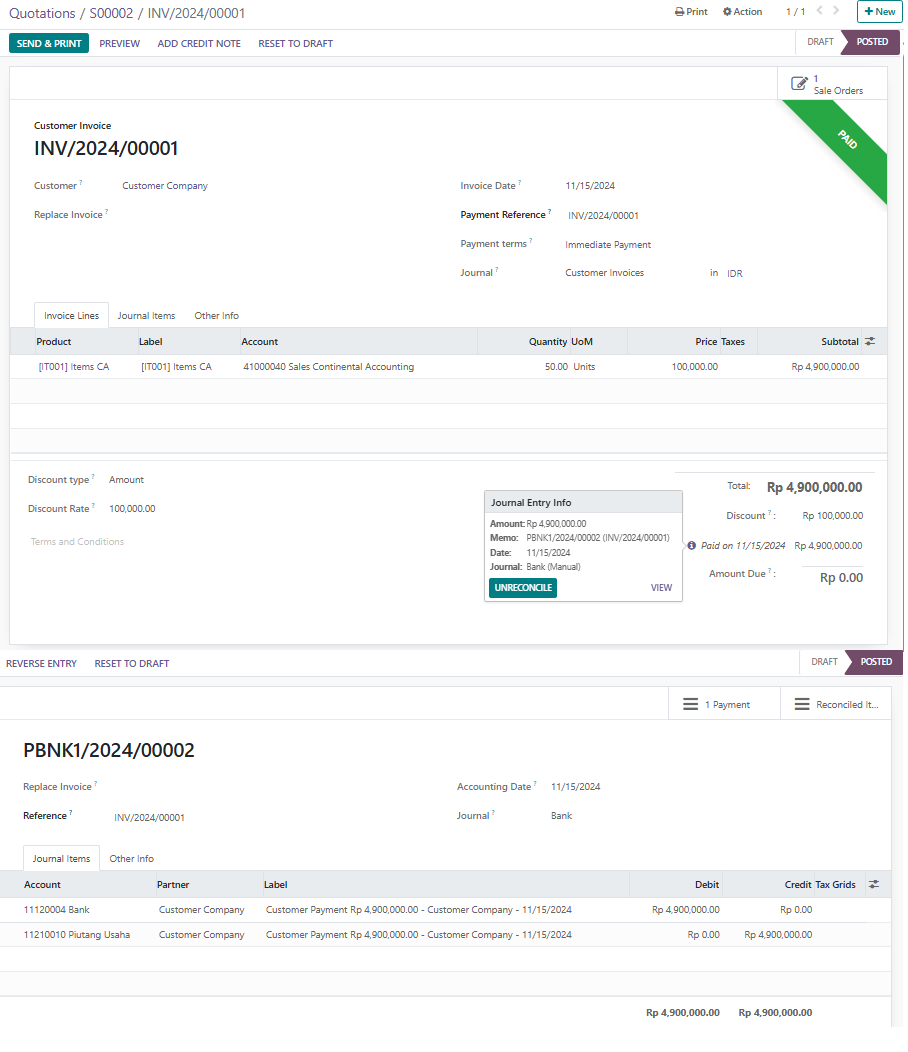Click View link in popup
Viewport: 908px width, 1052px height.
(661, 588)
